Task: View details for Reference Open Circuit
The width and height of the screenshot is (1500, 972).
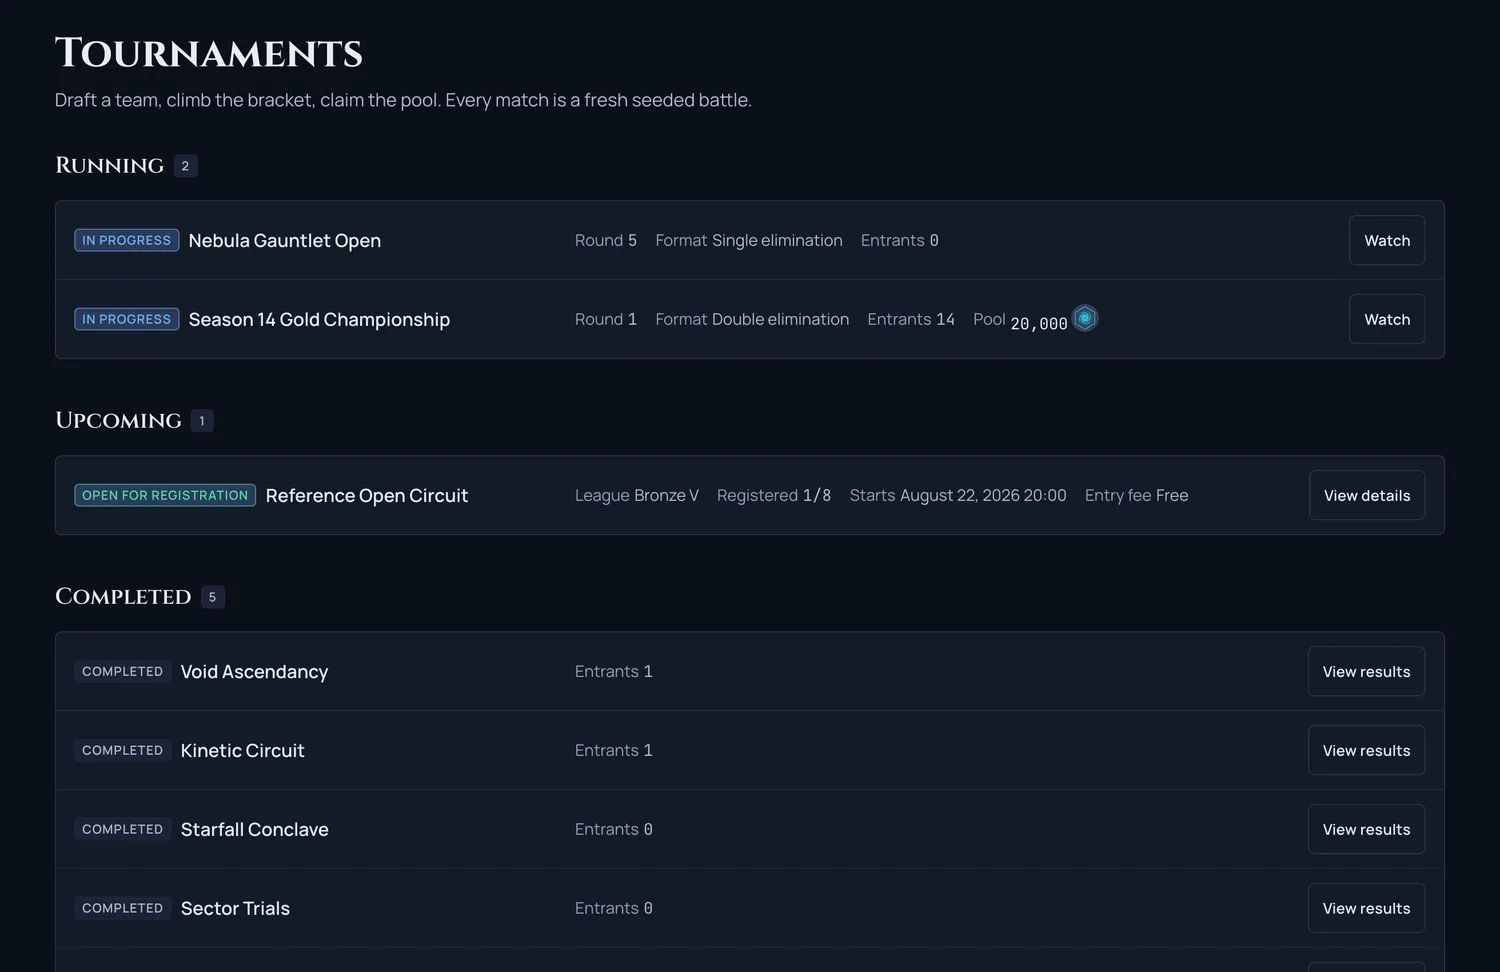Action: 1367,495
